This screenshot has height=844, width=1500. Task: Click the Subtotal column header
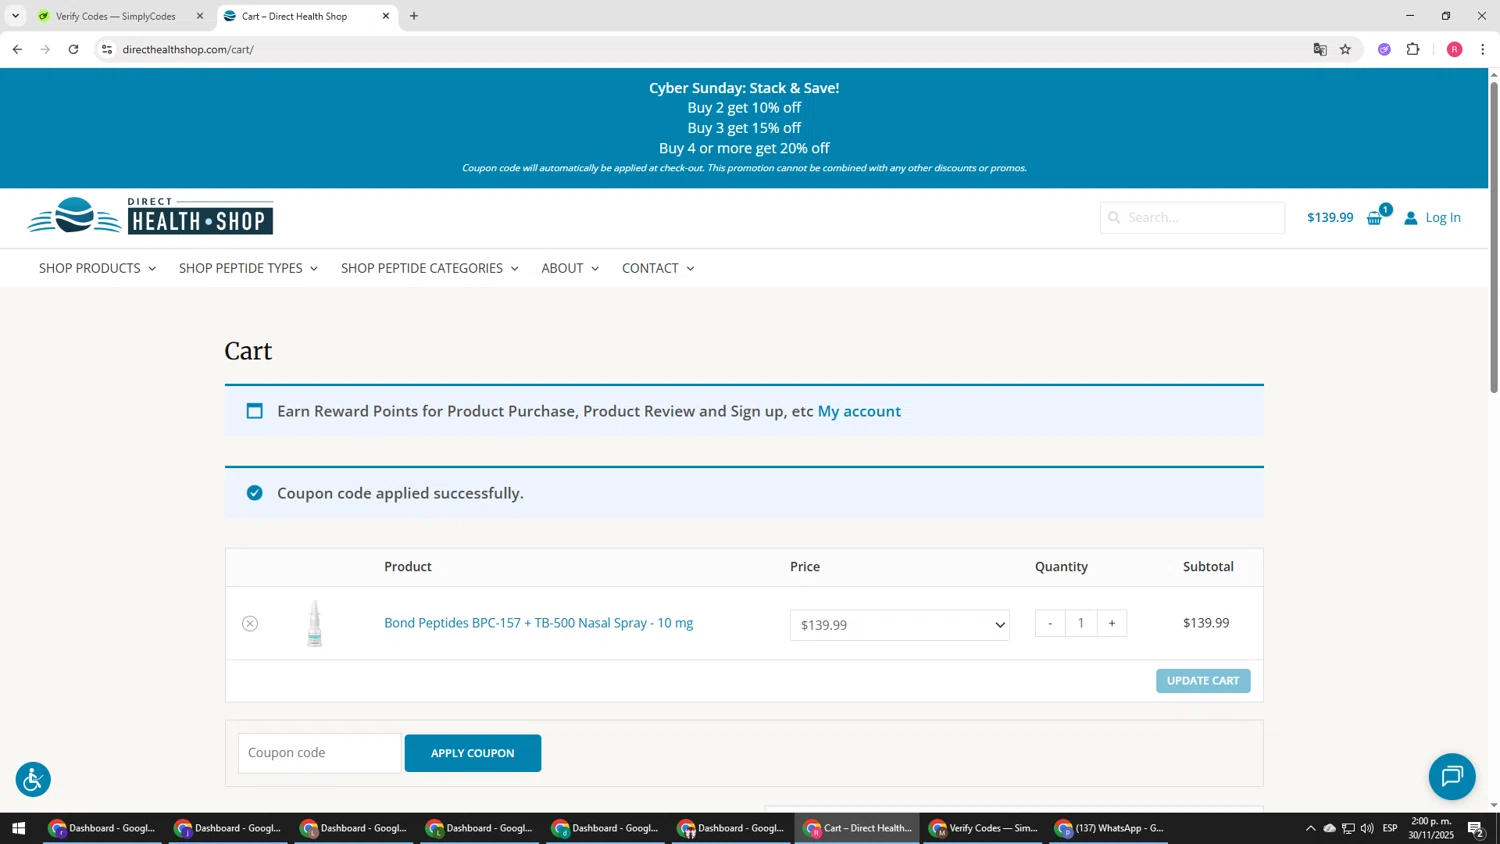pos(1208,566)
